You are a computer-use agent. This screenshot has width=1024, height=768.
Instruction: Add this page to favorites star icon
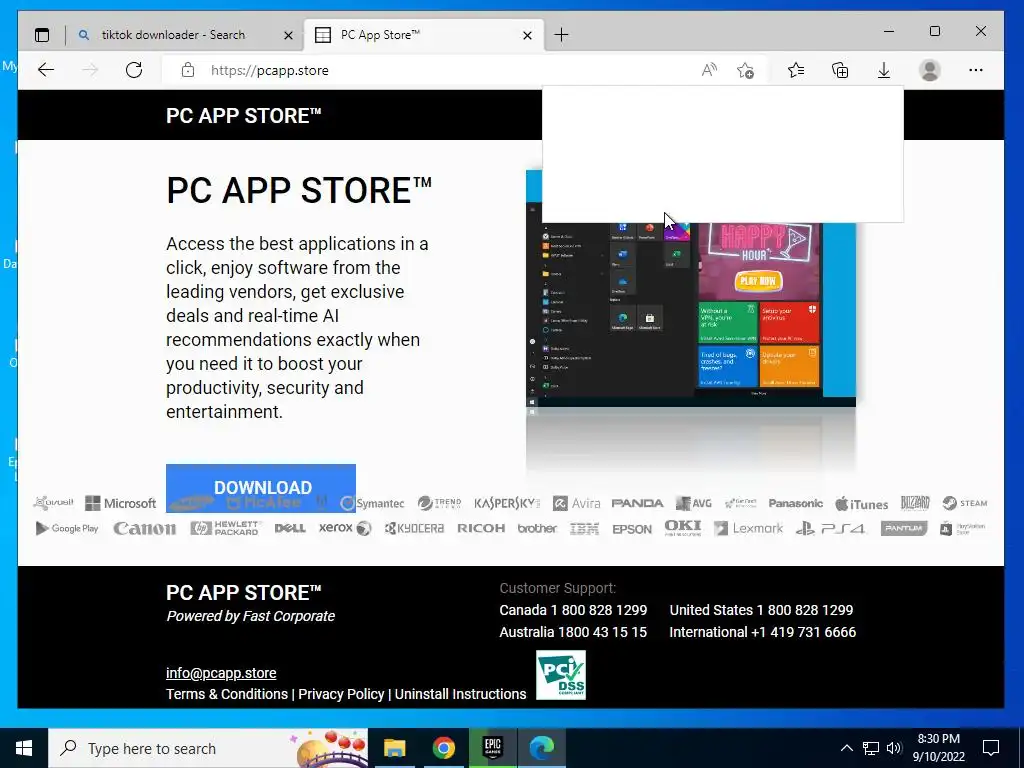(745, 70)
